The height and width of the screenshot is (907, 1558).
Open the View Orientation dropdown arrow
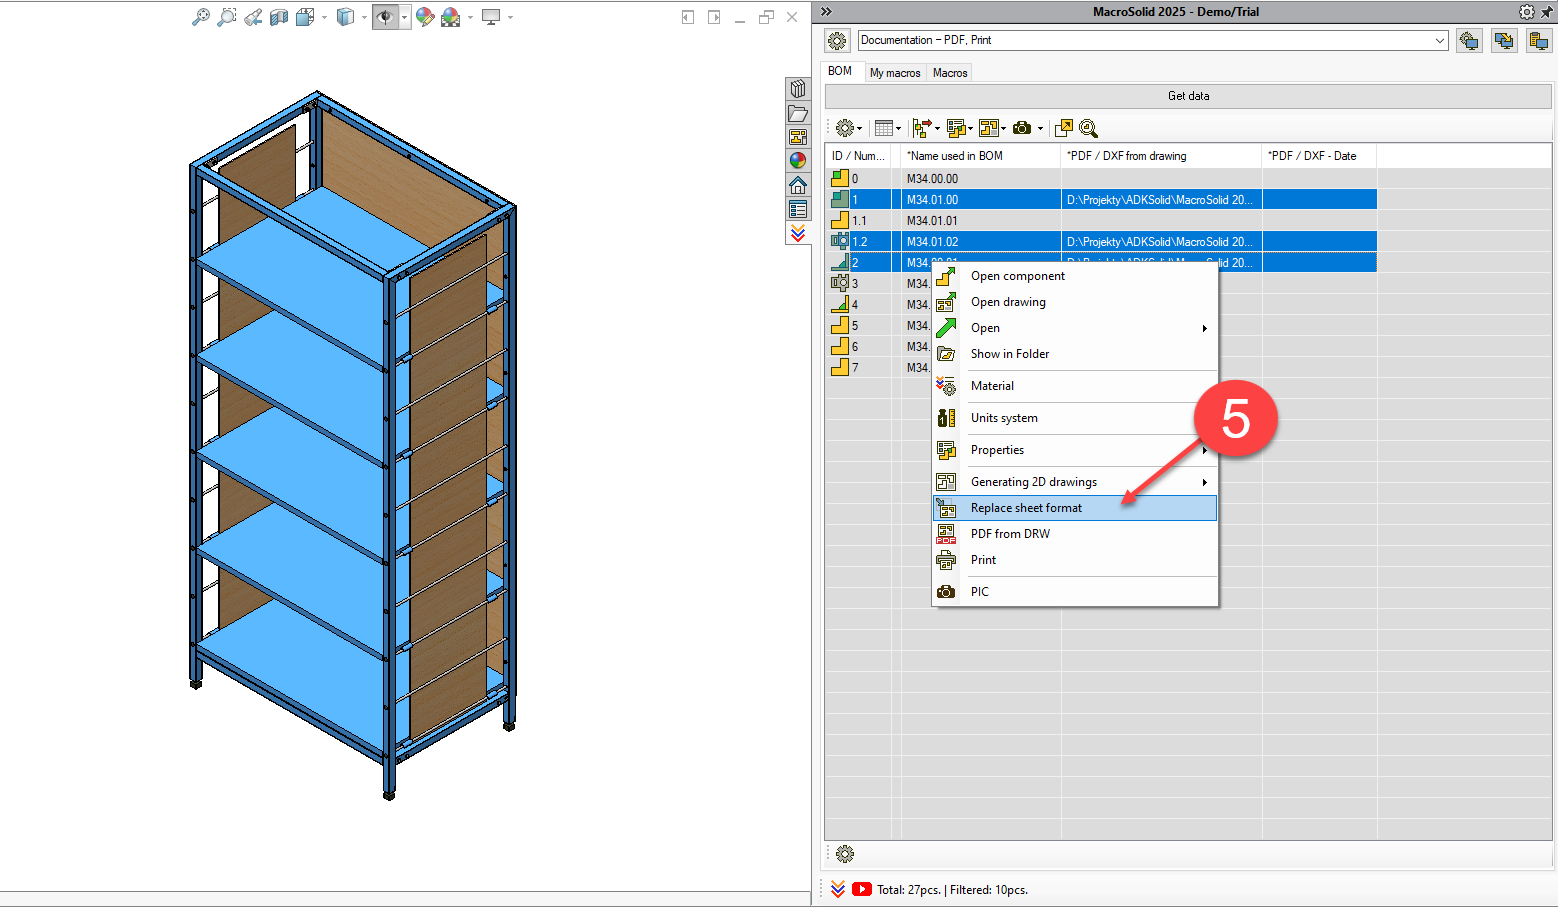point(324,18)
